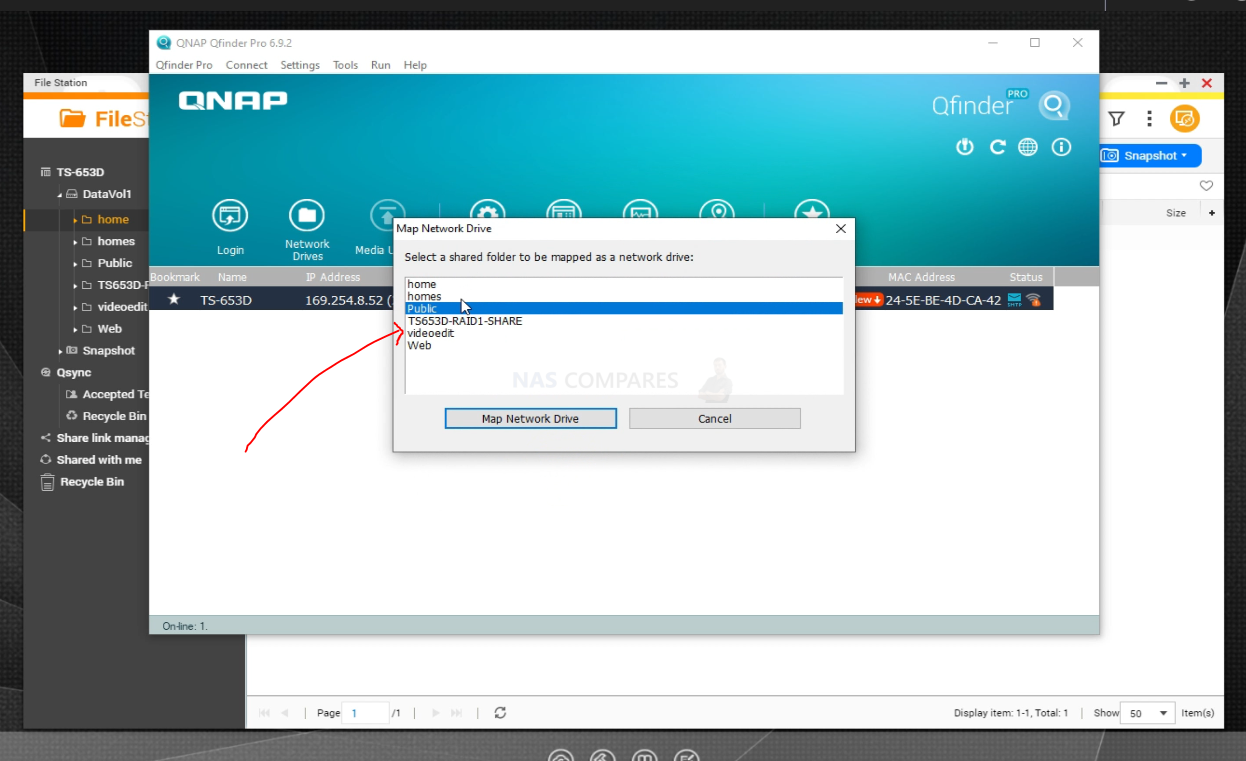Open the Tools menu
This screenshot has height=761, width=1246.
(x=345, y=65)
